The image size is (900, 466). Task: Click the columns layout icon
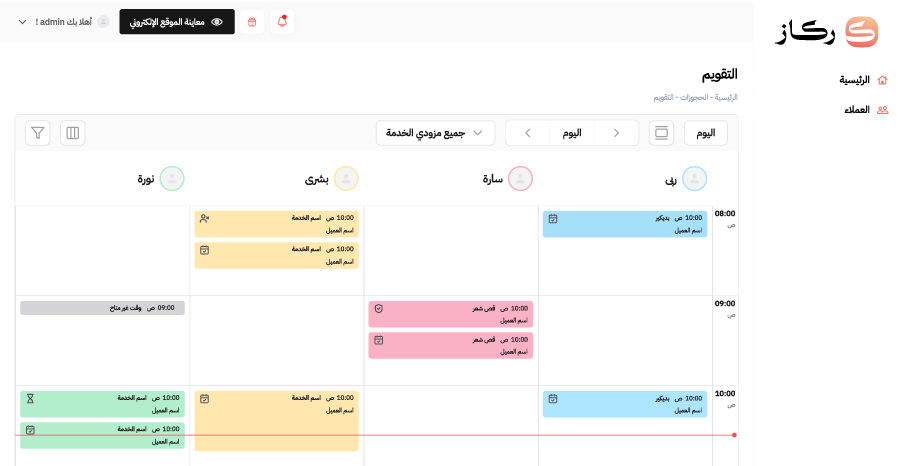coord(73,133)
